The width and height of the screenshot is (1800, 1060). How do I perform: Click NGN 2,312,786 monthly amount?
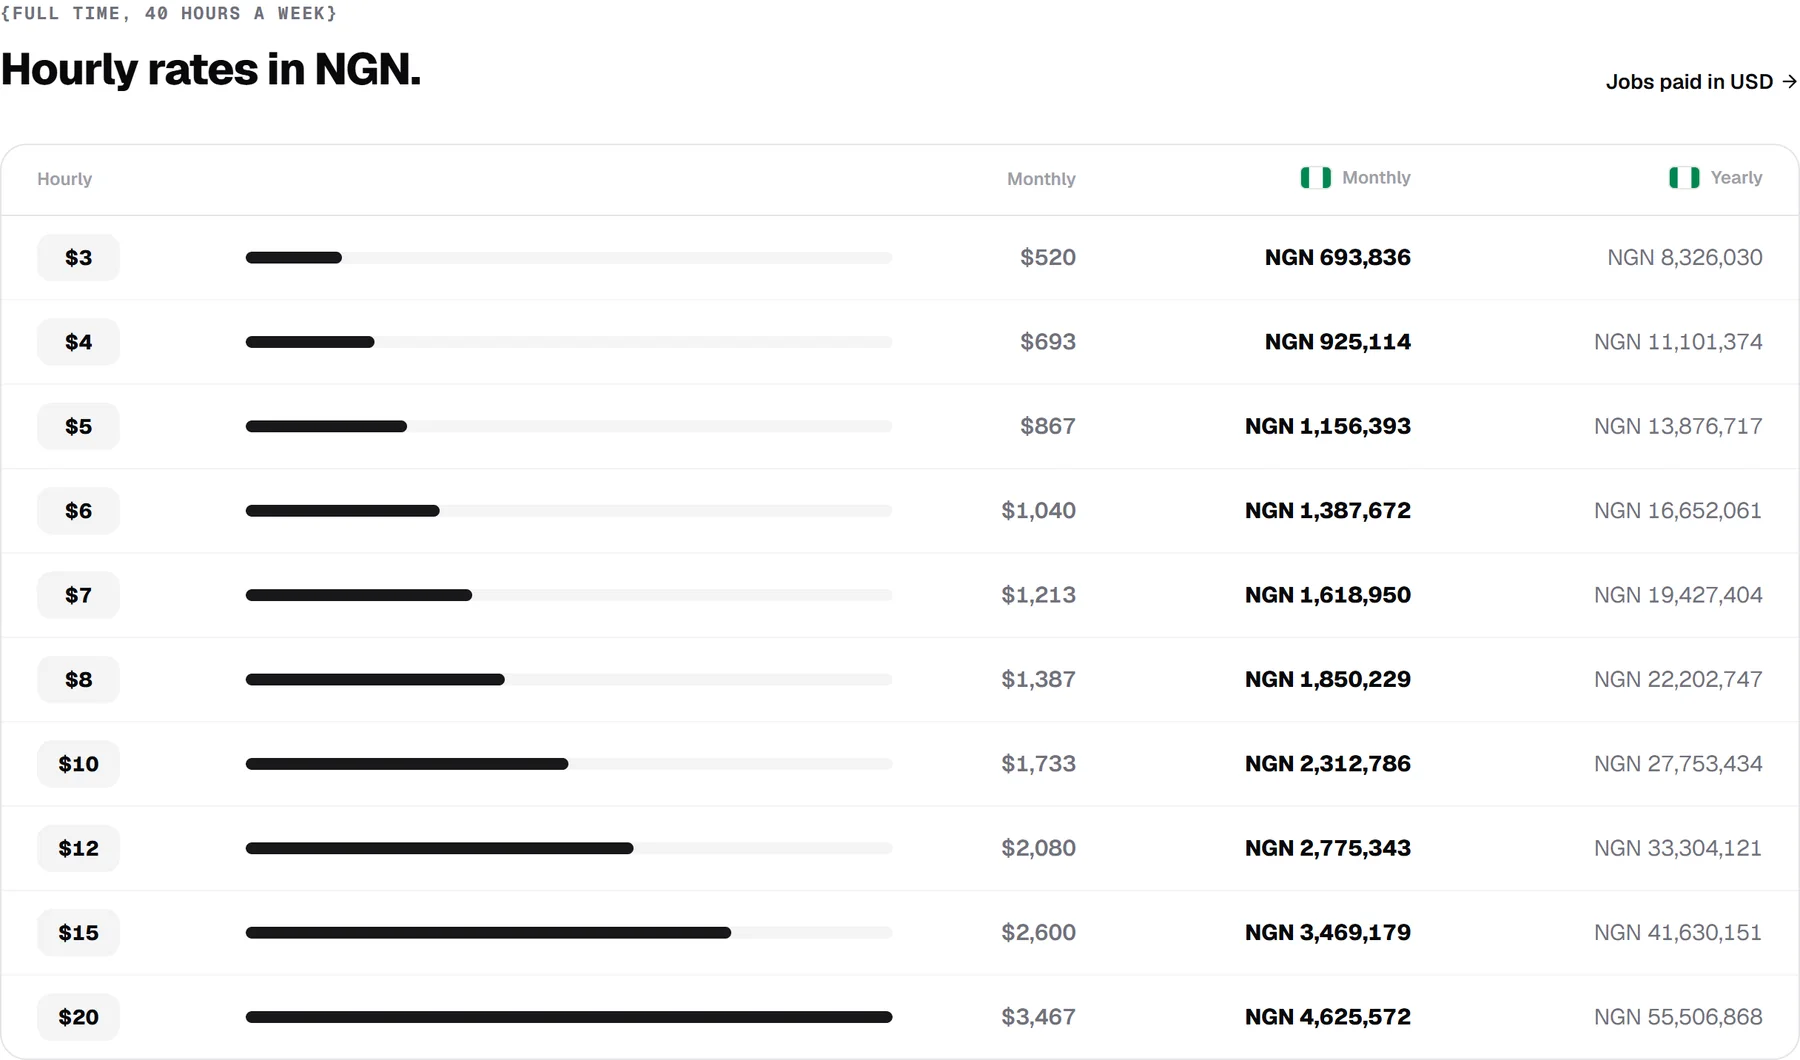pyautogui.click(x=1328, y=764)
